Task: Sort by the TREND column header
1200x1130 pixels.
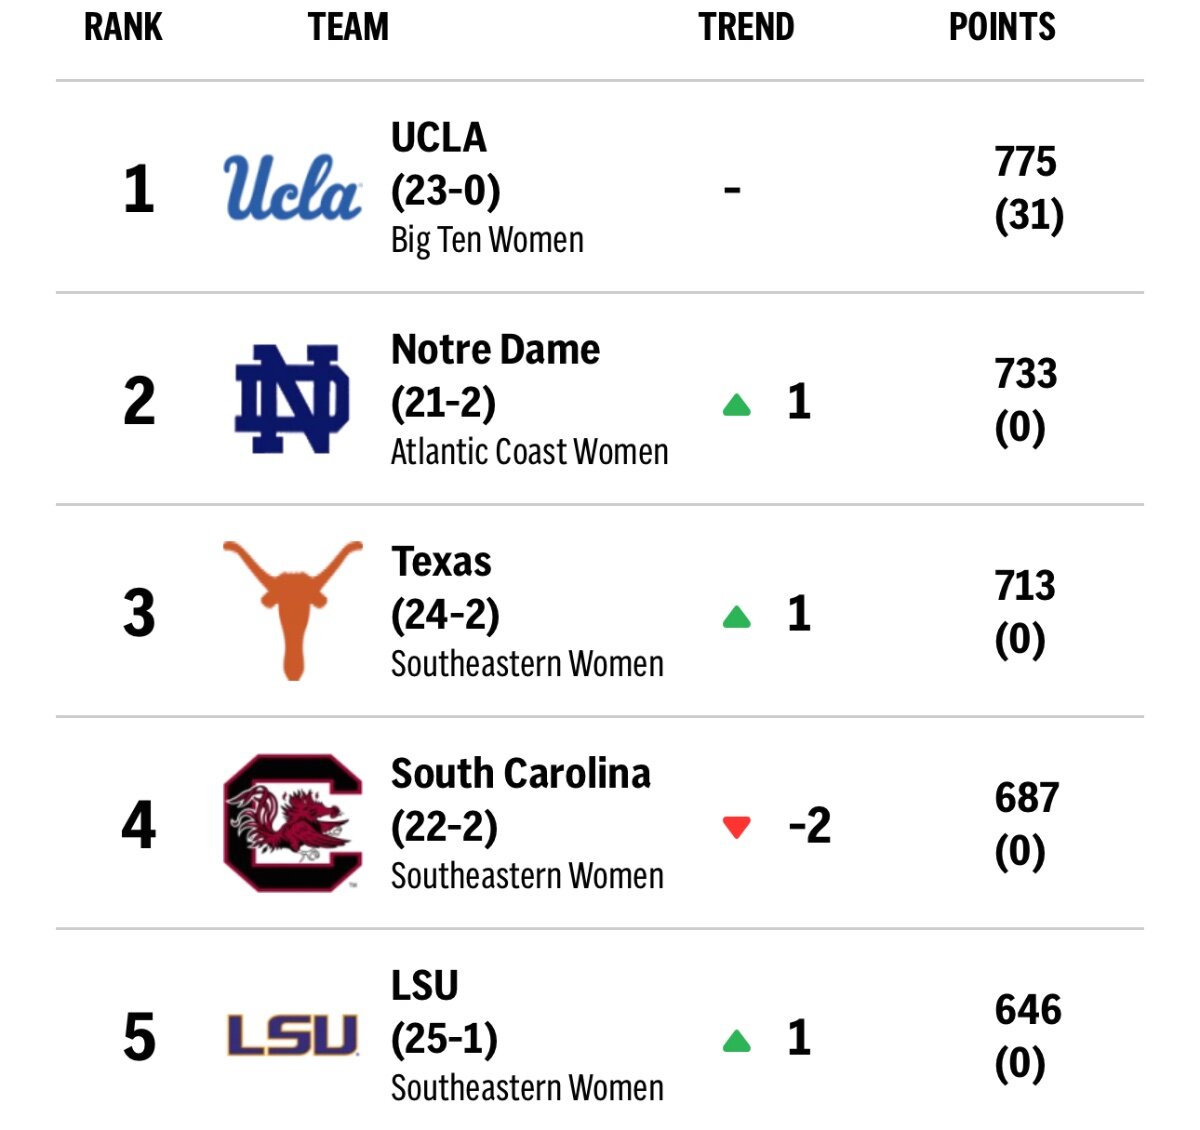Action: pyautogui.click(x=746, y=27)
